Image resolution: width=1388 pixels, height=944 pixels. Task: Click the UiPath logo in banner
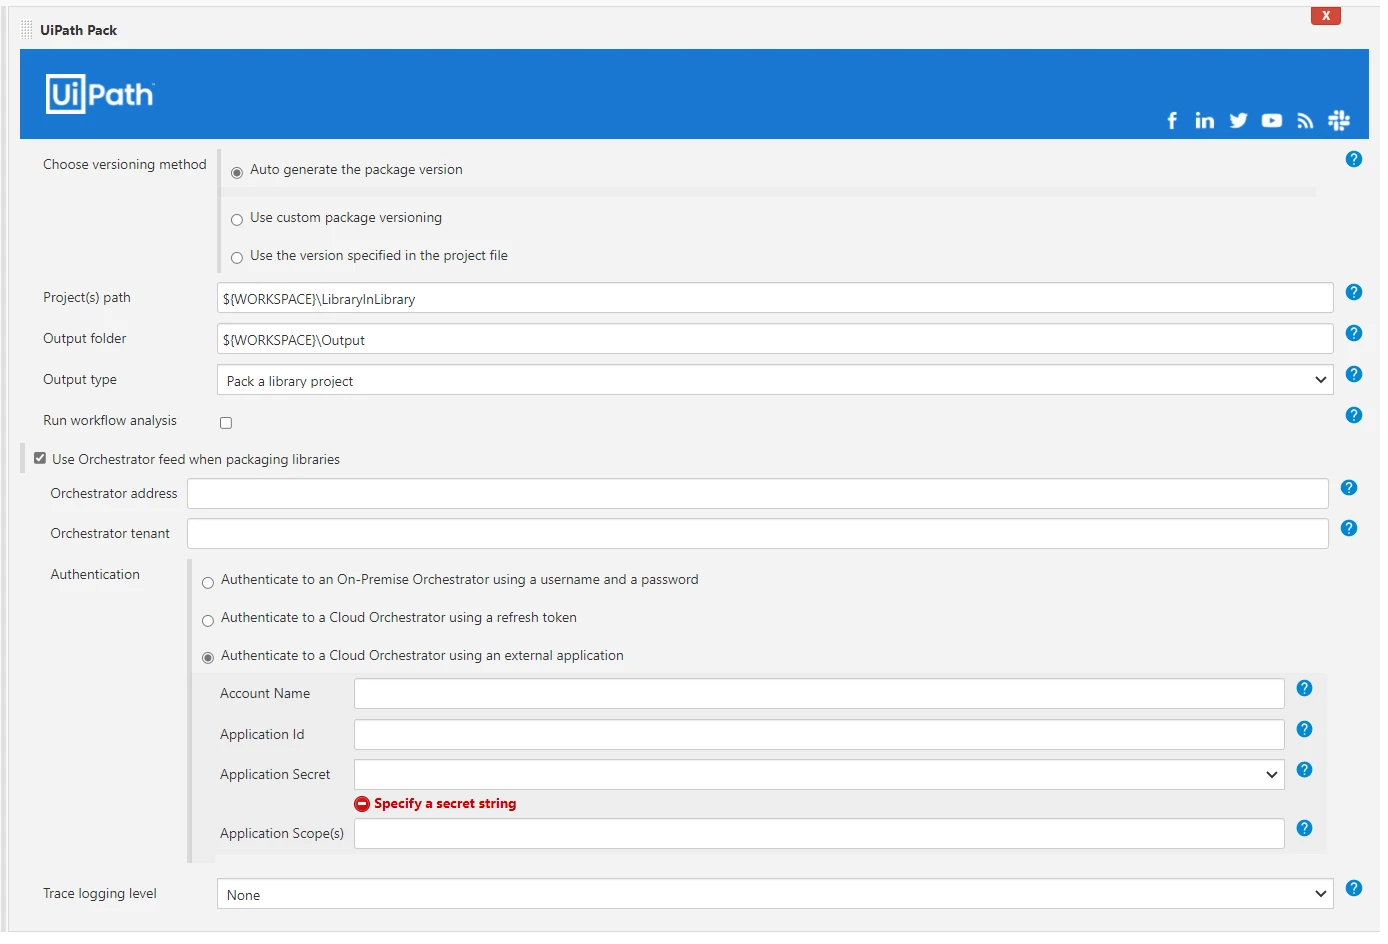click(100, 94)
